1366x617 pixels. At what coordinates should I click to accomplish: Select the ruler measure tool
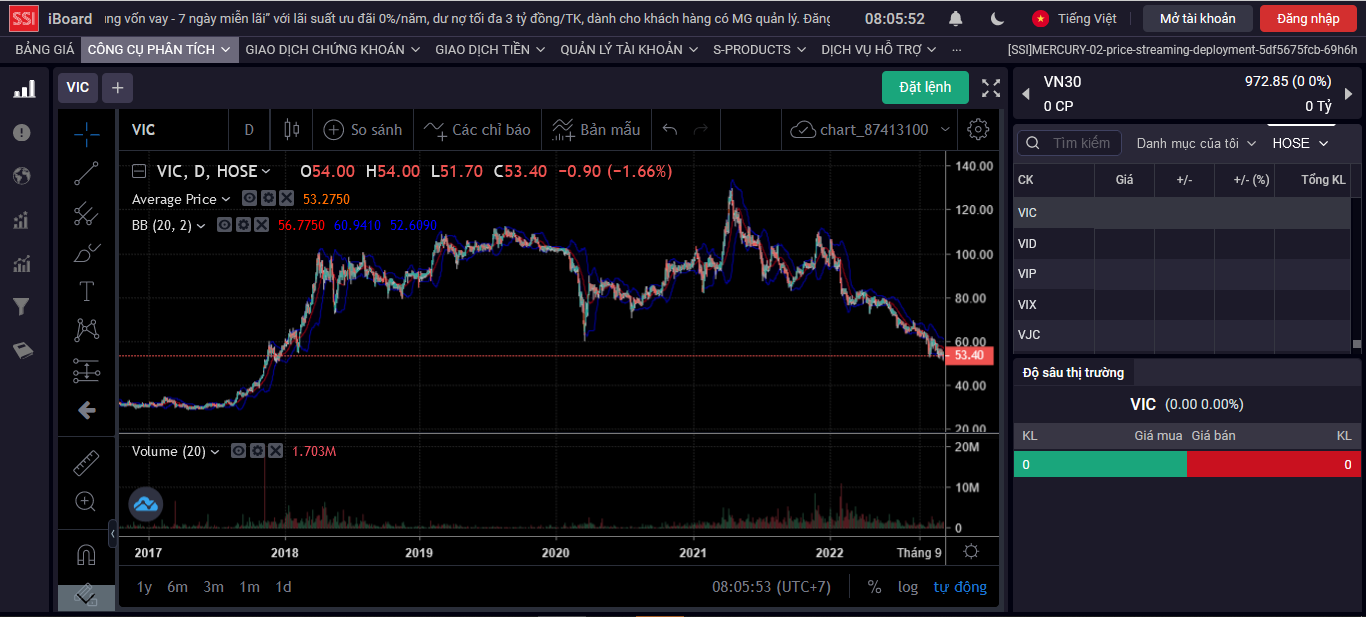tap(87, 463)
